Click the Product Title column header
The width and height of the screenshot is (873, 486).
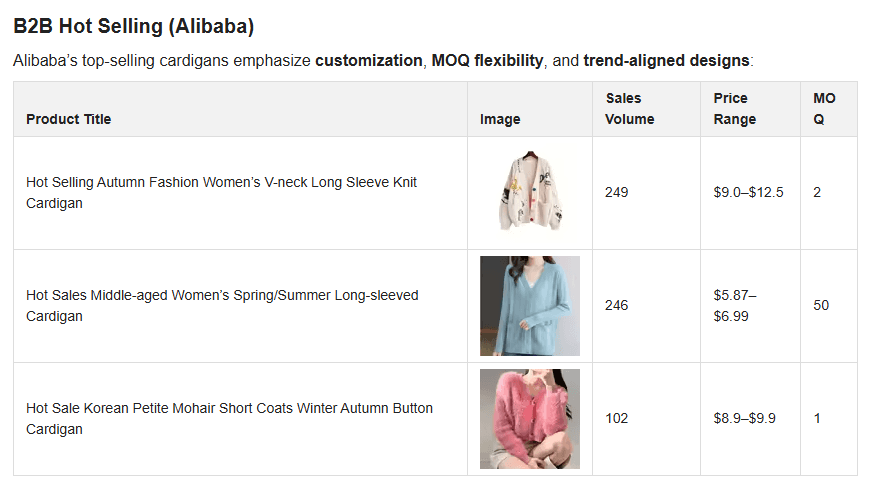point(69,119)
